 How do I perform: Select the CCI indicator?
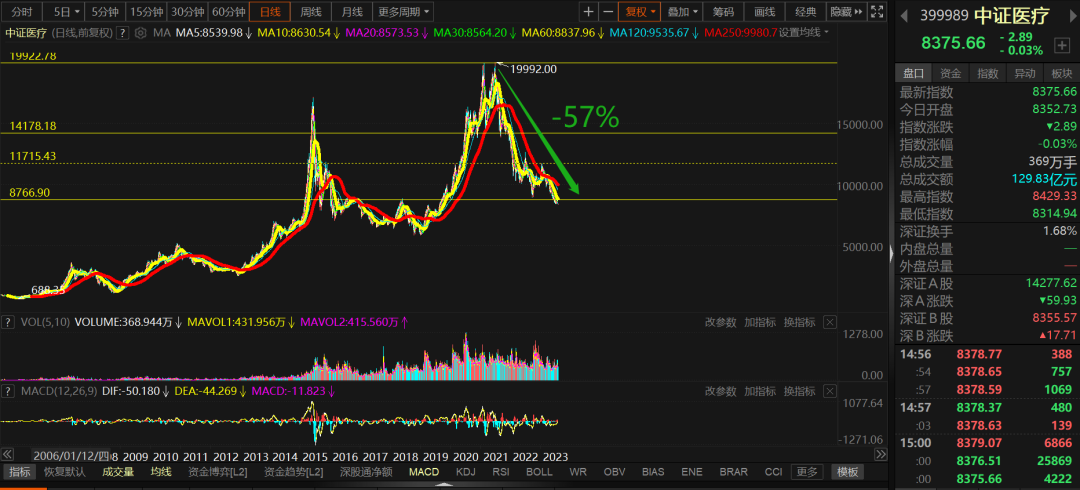click(x=773, y=472)
